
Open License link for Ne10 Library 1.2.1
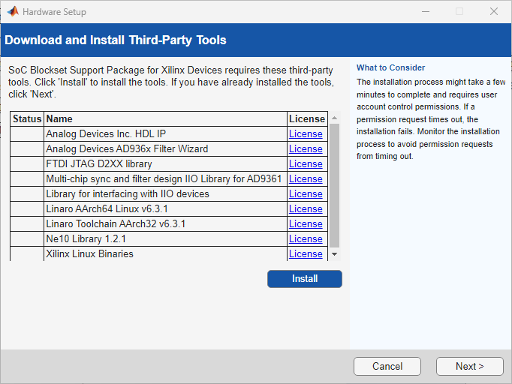pyautogui.click(x=306, y=239)
